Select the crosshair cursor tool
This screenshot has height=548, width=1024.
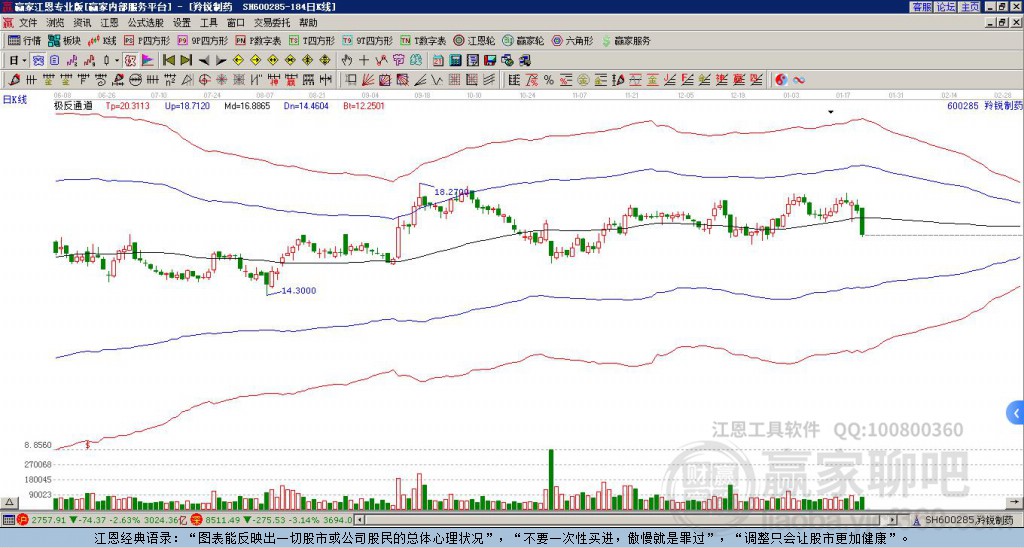click(364, 61)
